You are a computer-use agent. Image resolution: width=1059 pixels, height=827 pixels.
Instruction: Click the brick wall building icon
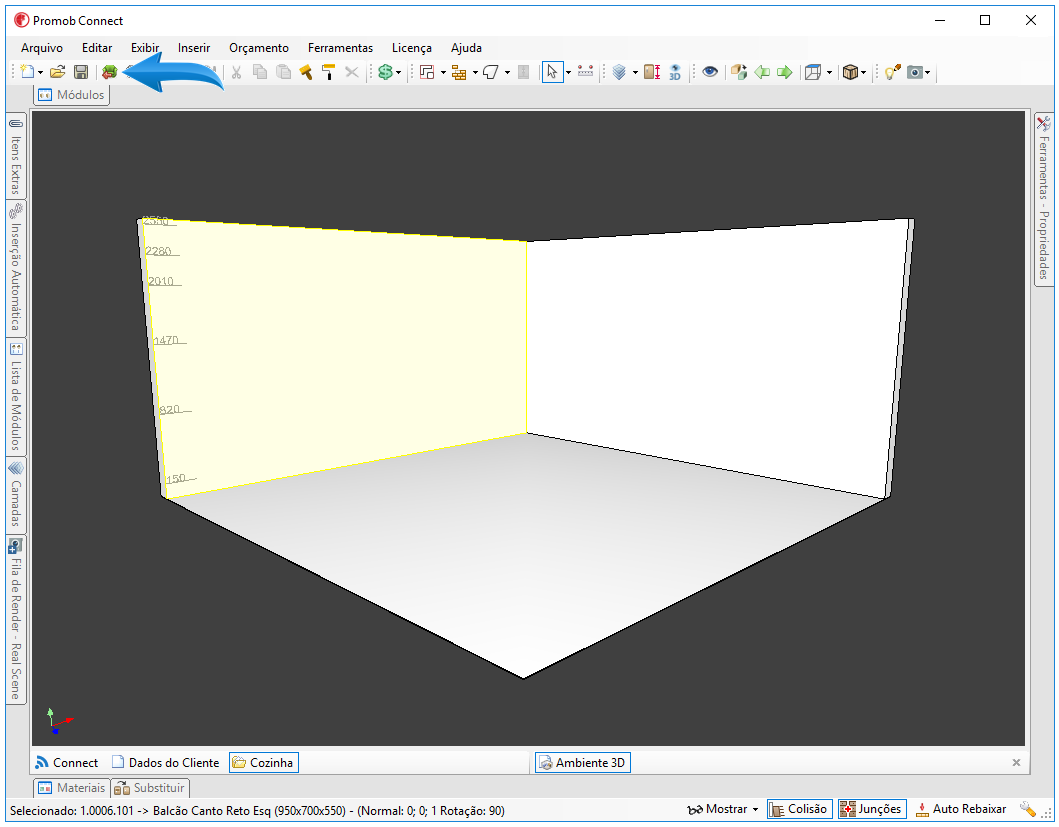pyautogui.click(x=459, y=72)
